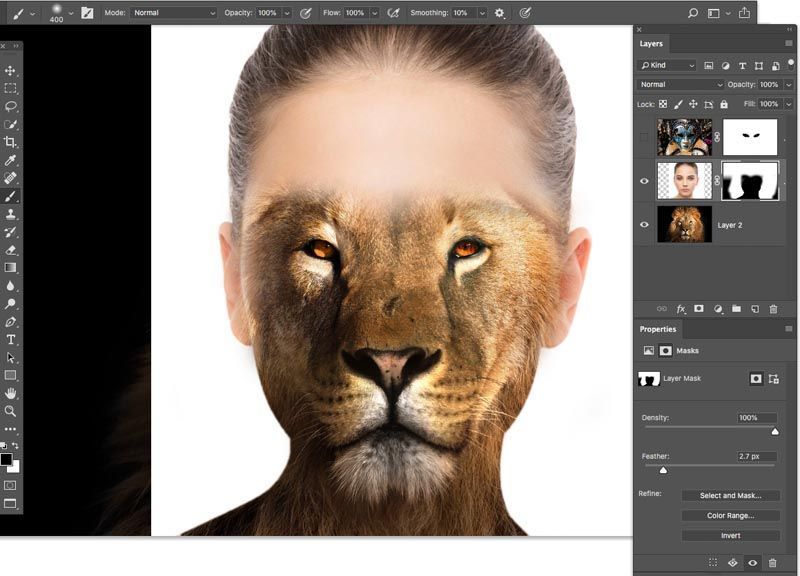Viewport: 800px width, 576px height.
Task: Select the Lasso tool
Action: click(11, 106)
